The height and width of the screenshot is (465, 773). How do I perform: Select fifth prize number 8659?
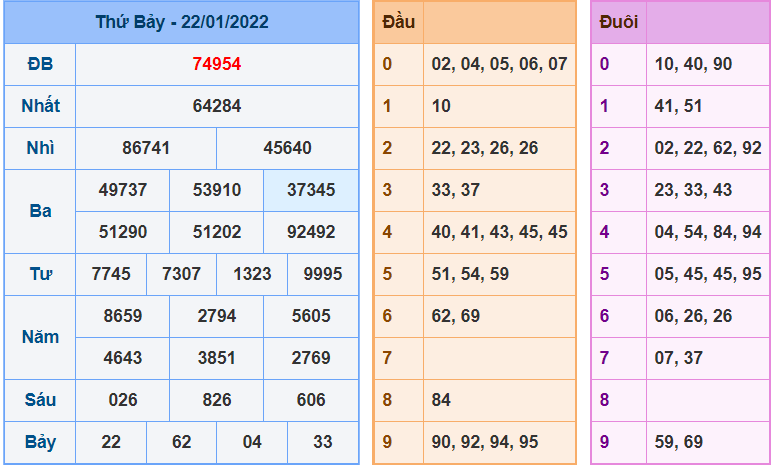point(123,316)
